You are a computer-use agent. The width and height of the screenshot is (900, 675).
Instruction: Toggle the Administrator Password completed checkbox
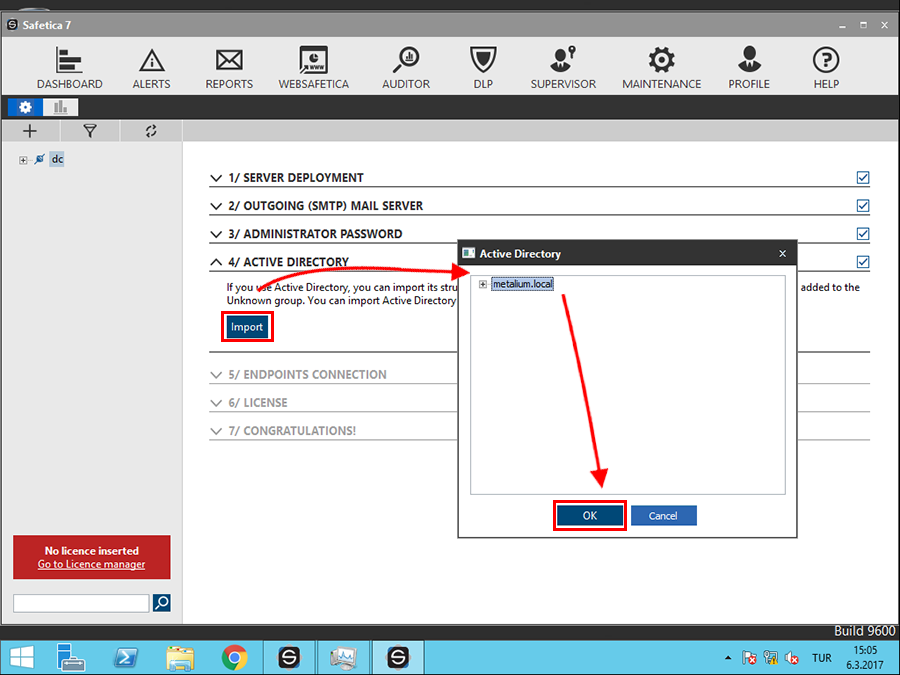863,234
